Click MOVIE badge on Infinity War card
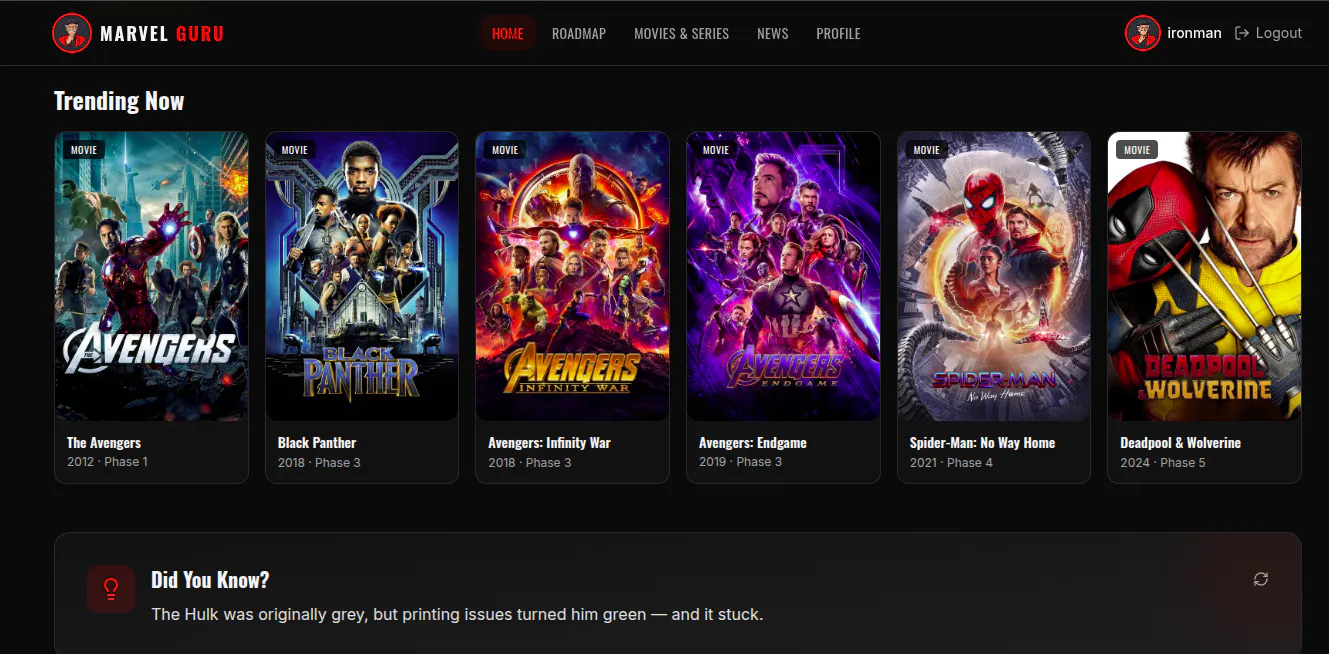Screen dimensions: 1329x654 (505, 150)
